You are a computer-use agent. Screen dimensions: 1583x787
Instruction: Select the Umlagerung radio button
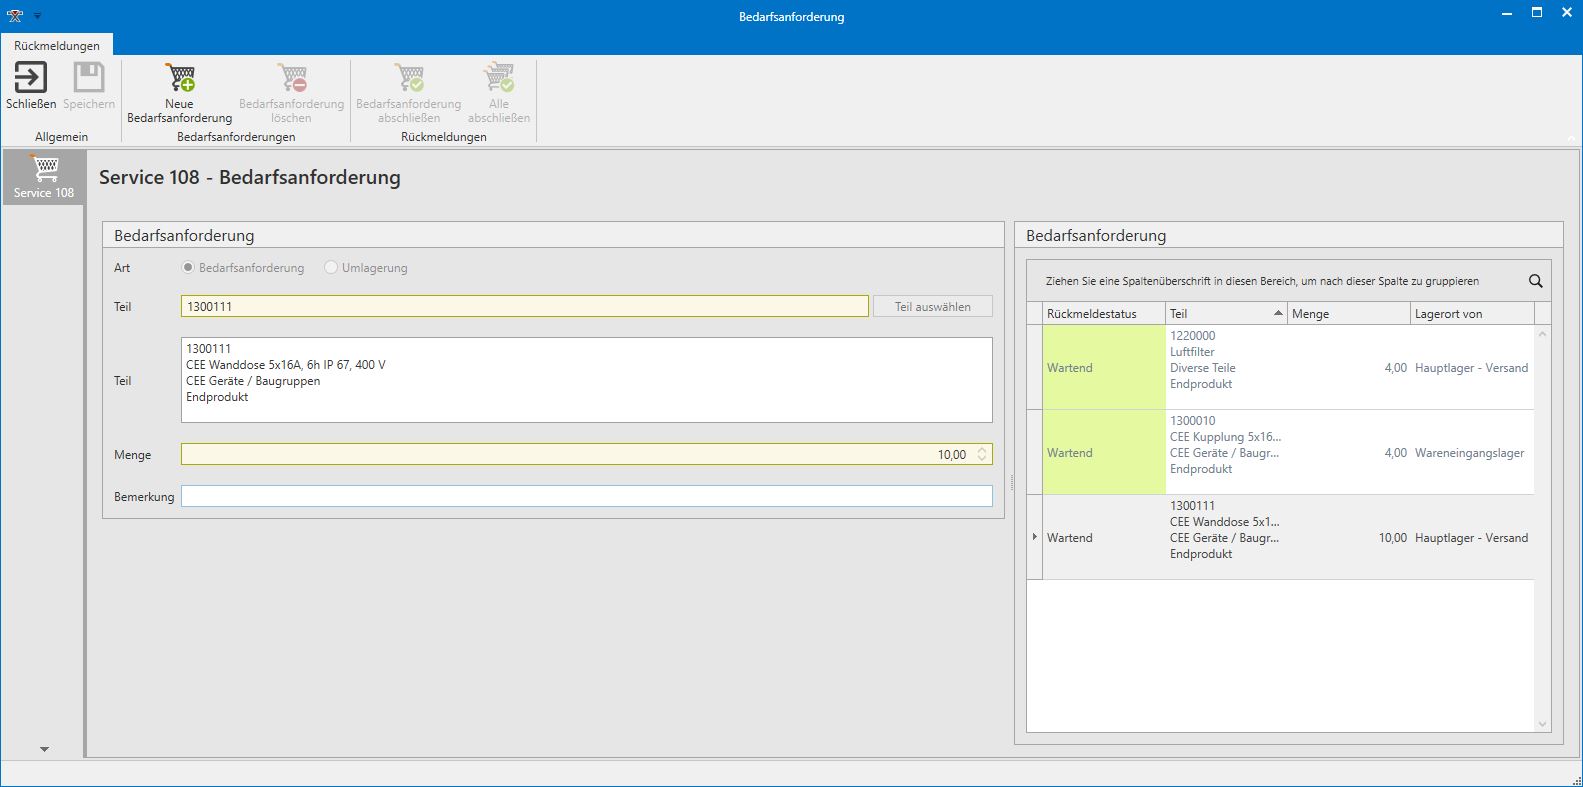331,268
